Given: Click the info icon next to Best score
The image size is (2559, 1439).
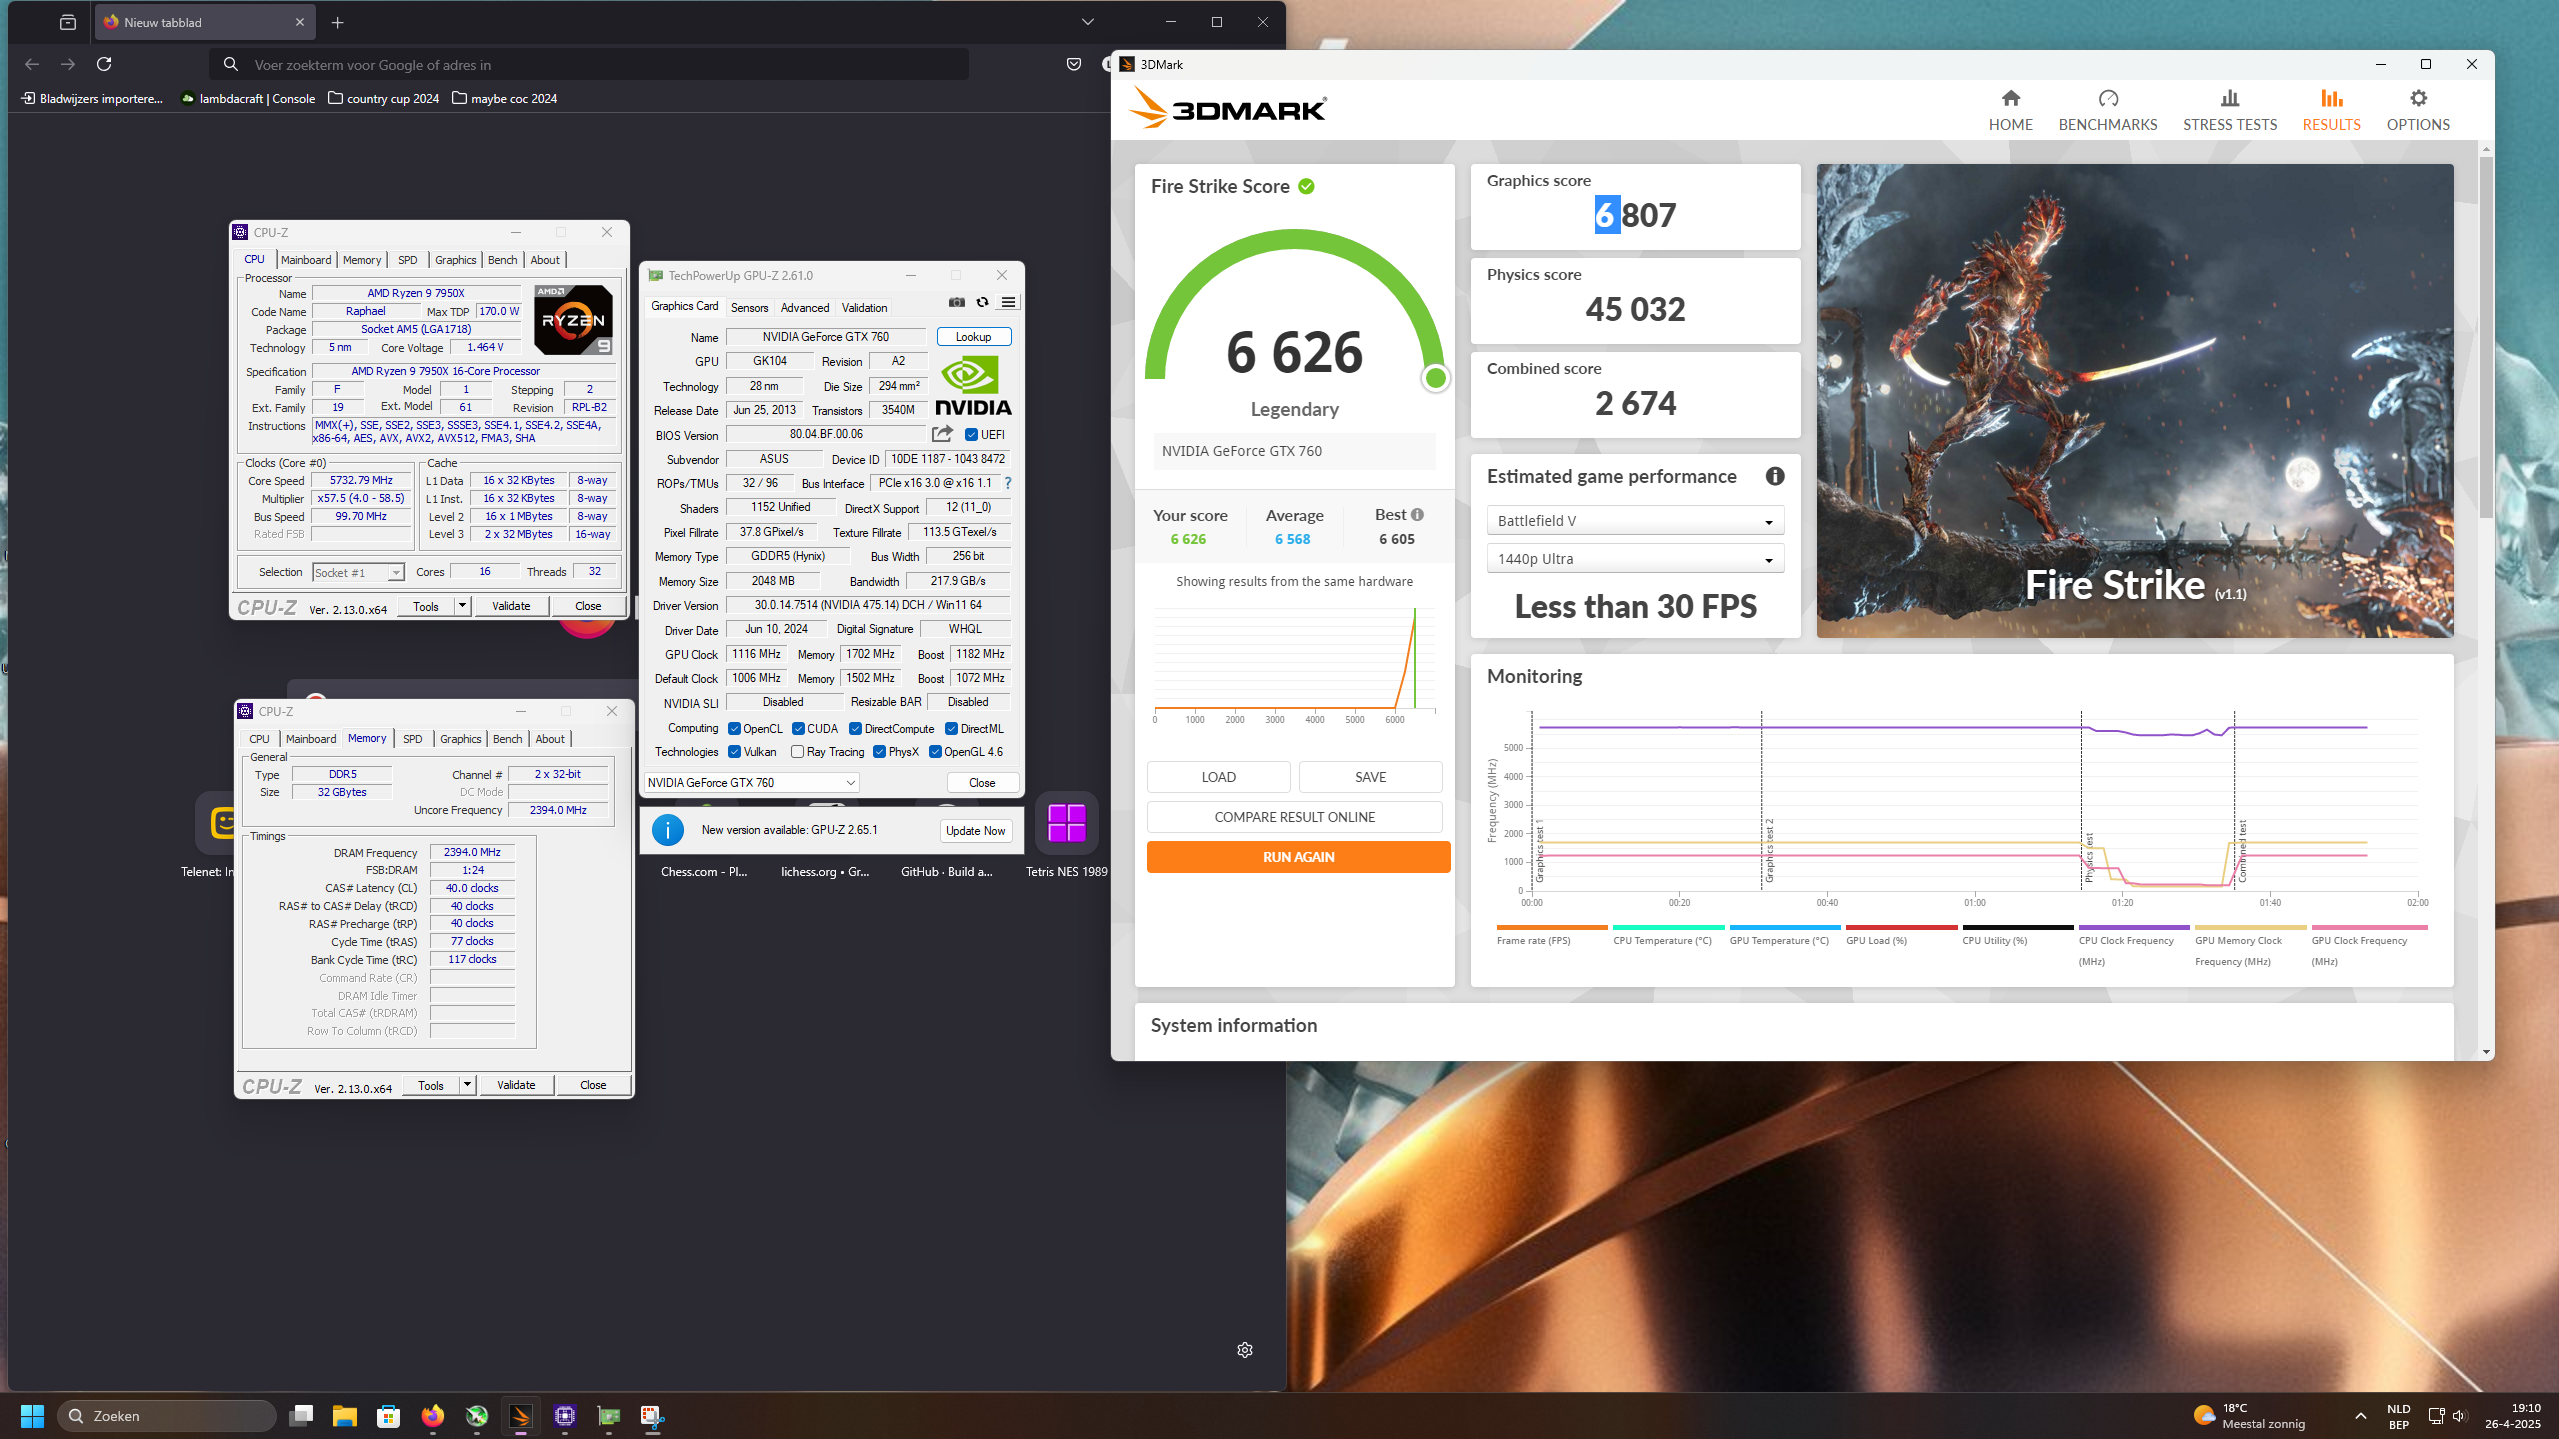Looking at the screenshot, I should pyautogui.click(x=1417, y=514).
